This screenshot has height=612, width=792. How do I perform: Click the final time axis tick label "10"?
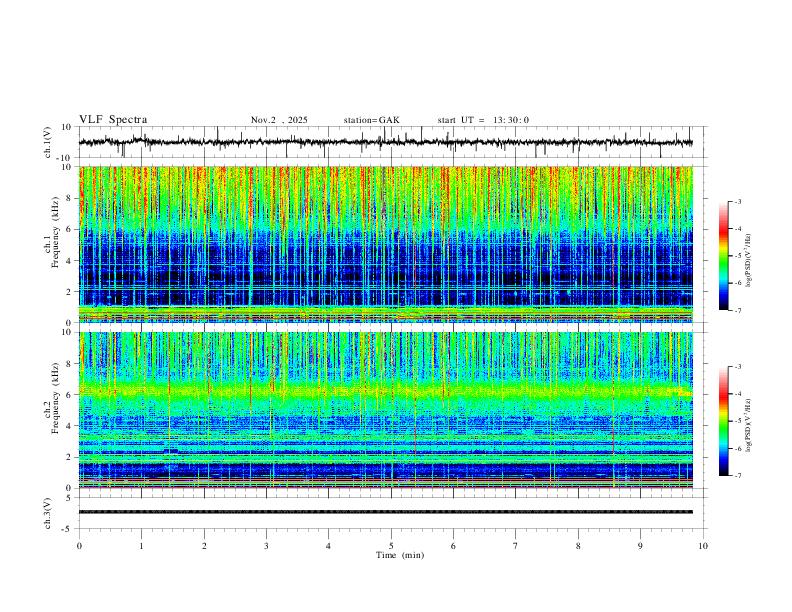pyautogui.click(x=703, y=546)
